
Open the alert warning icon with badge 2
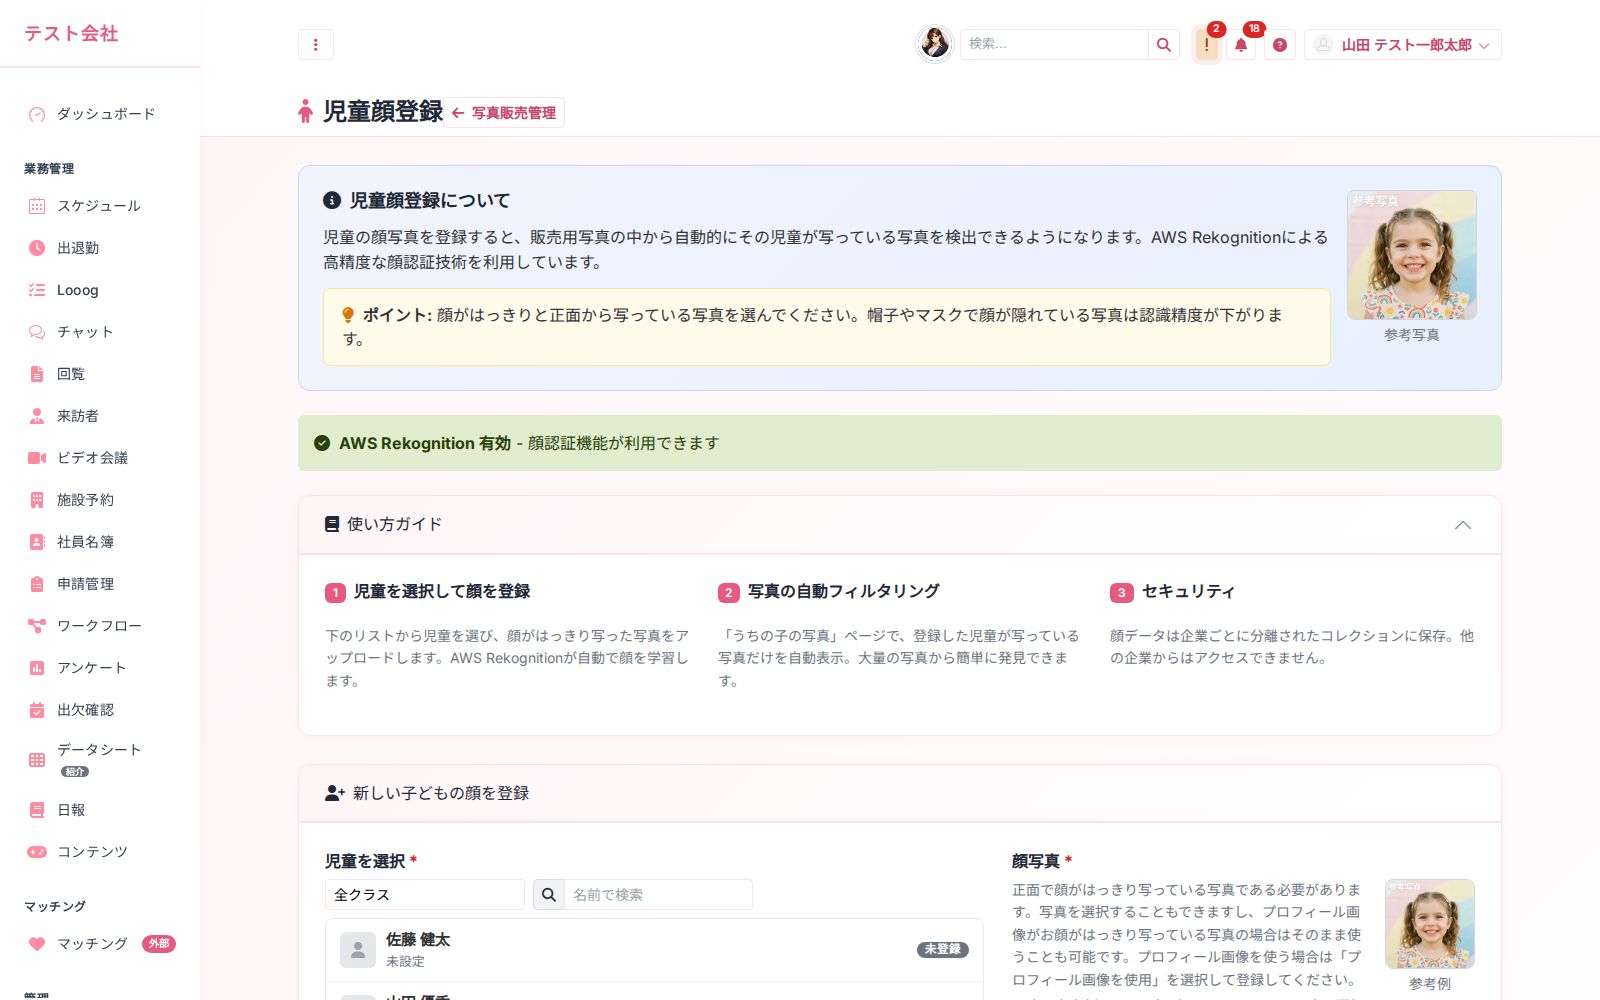[1207, 45]
